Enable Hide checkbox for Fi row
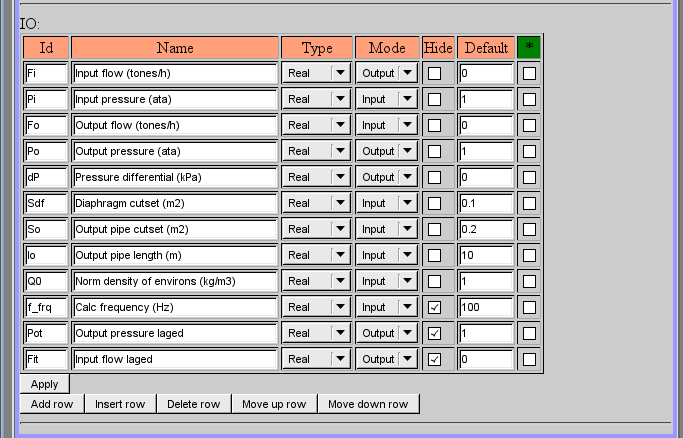This screenshot has width=683, height=438. point(435,73)
